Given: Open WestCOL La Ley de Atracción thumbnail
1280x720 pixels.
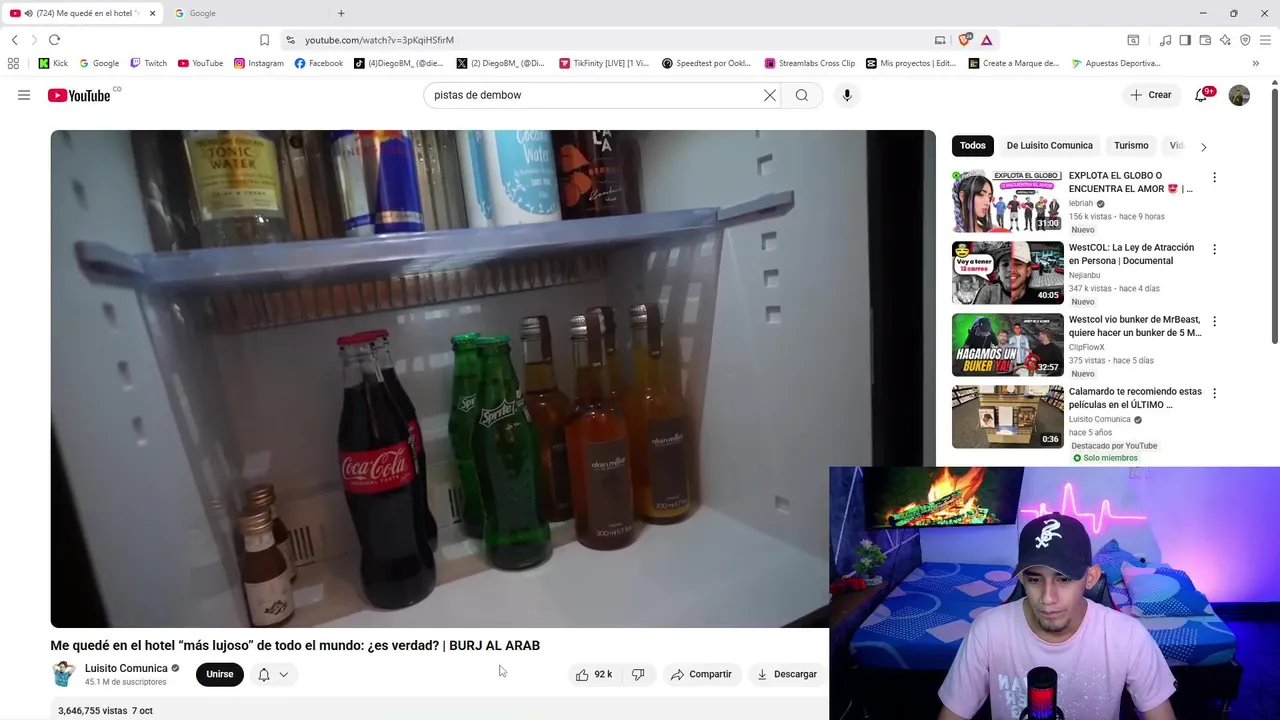Looking at the screenshot, I should tap(1007, 273).
